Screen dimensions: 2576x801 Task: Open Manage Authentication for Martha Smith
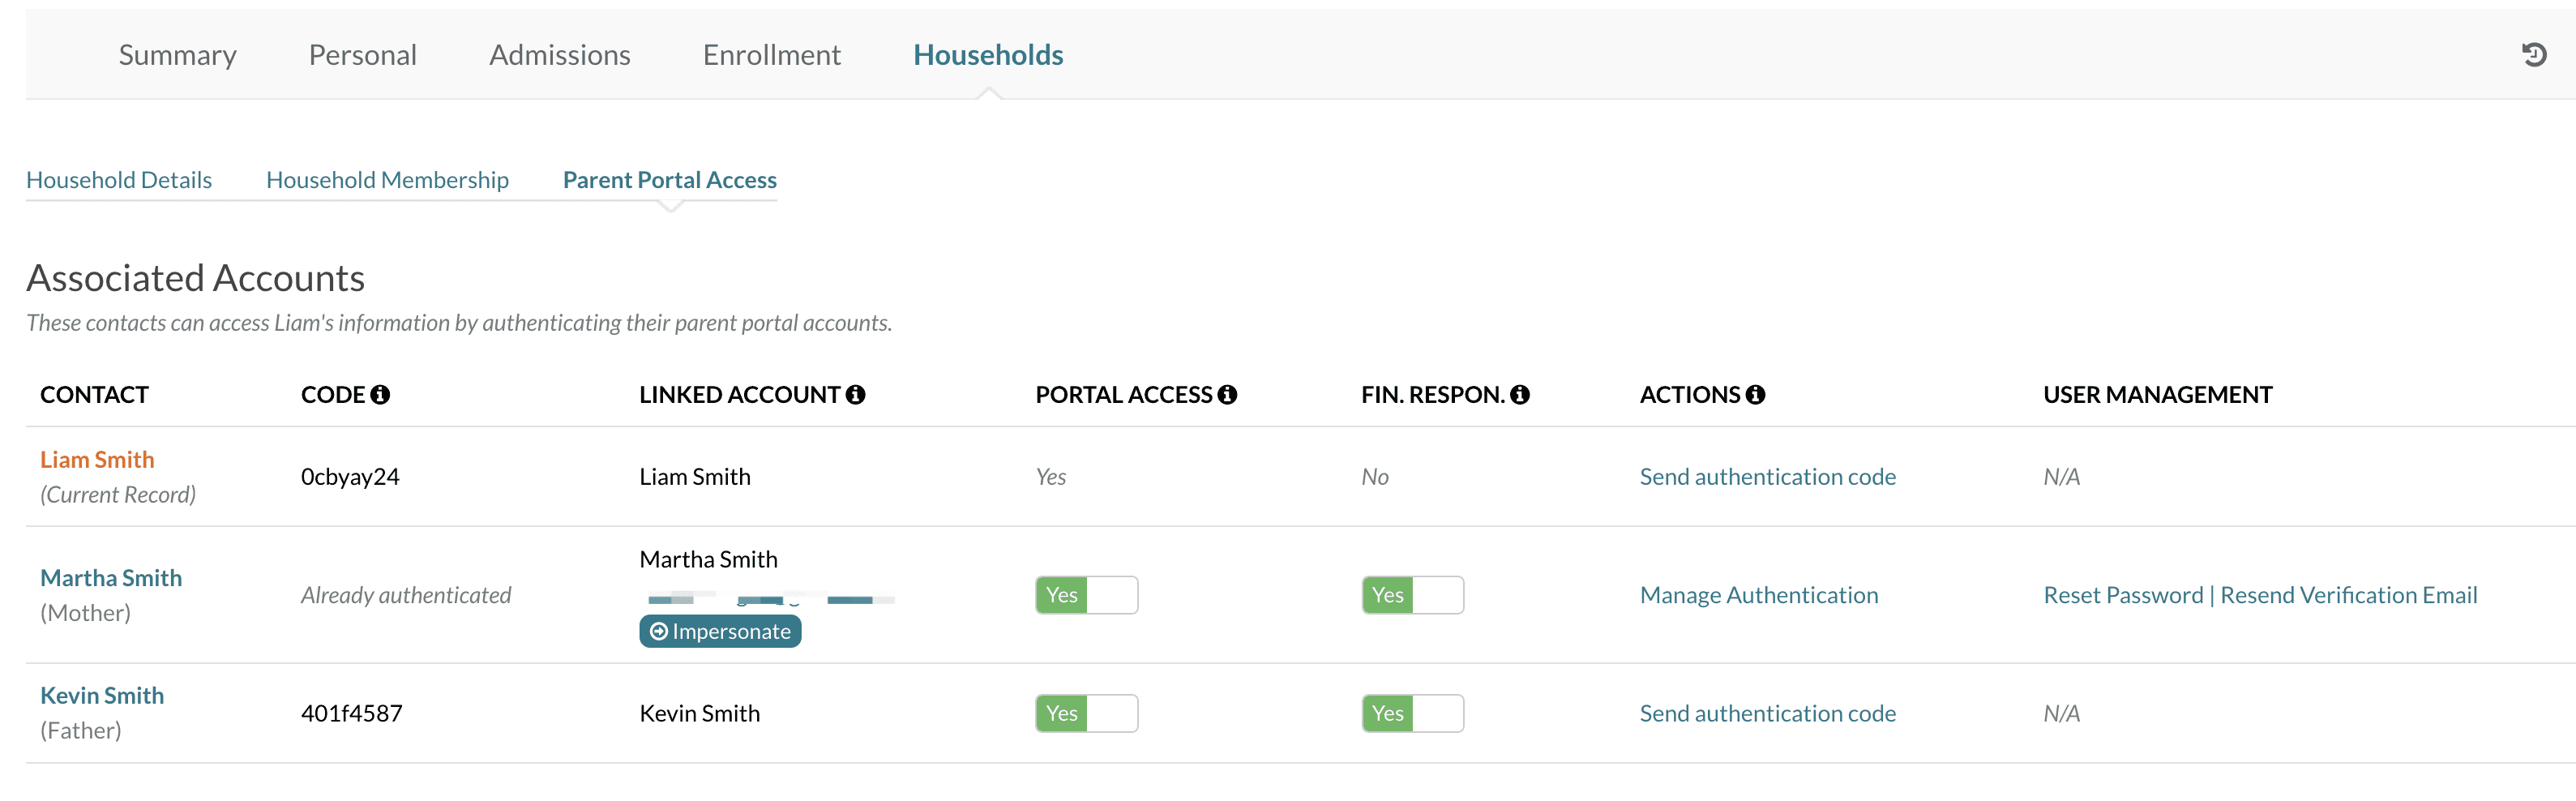click(1759, 595)
